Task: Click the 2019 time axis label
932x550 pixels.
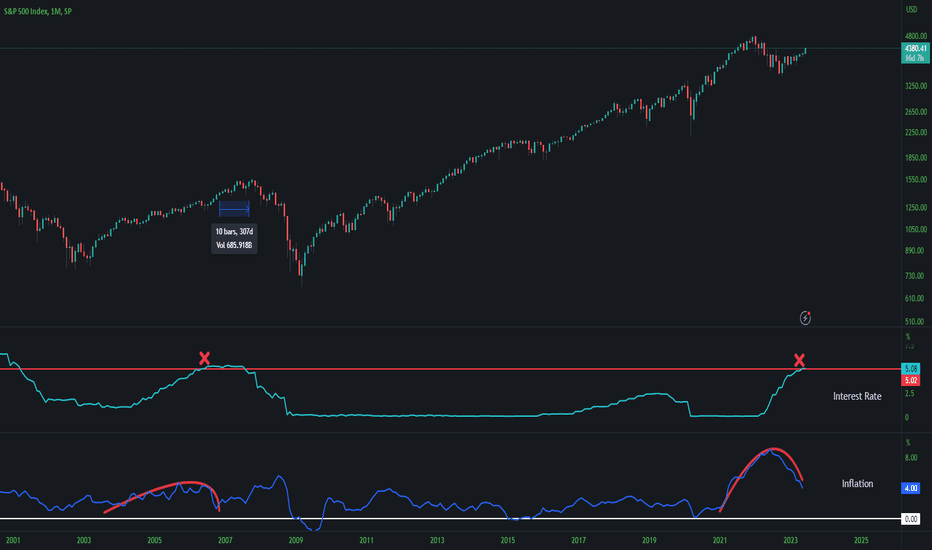Action: [x=649, y=540]
